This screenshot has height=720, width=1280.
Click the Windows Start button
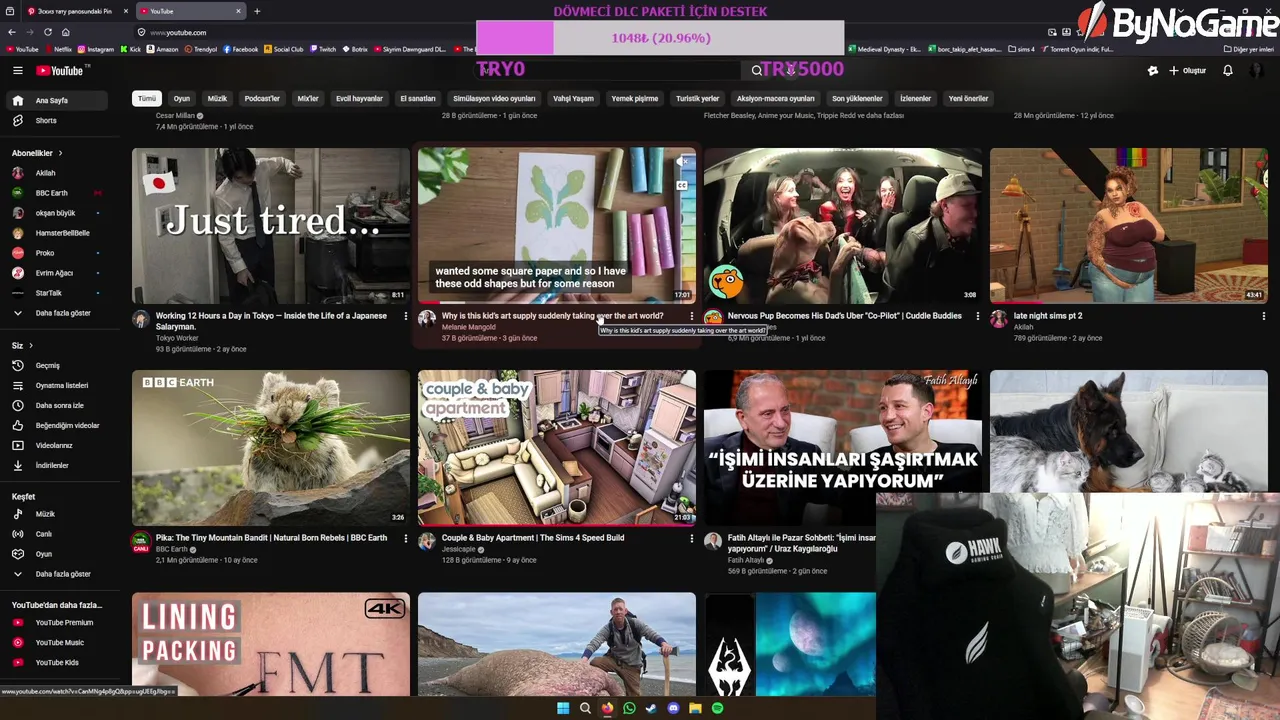(563, 708)
